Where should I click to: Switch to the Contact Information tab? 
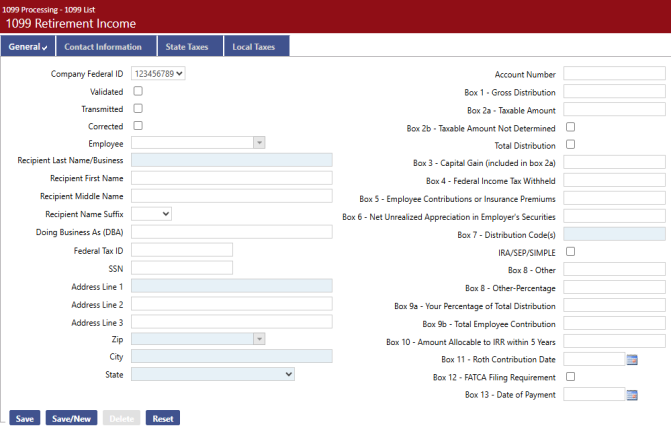103,47
